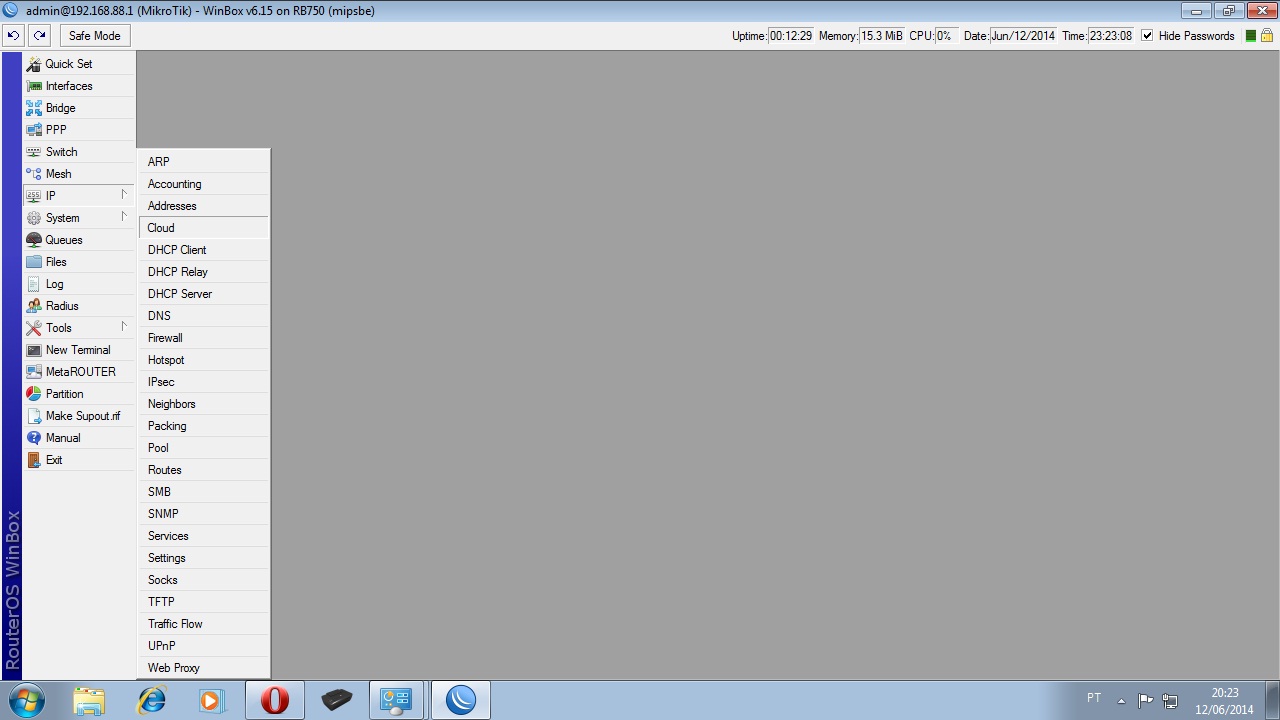Click the Make Supout.rif icon
Viewport: 1280px width, 720px height.
coord(34,416)
